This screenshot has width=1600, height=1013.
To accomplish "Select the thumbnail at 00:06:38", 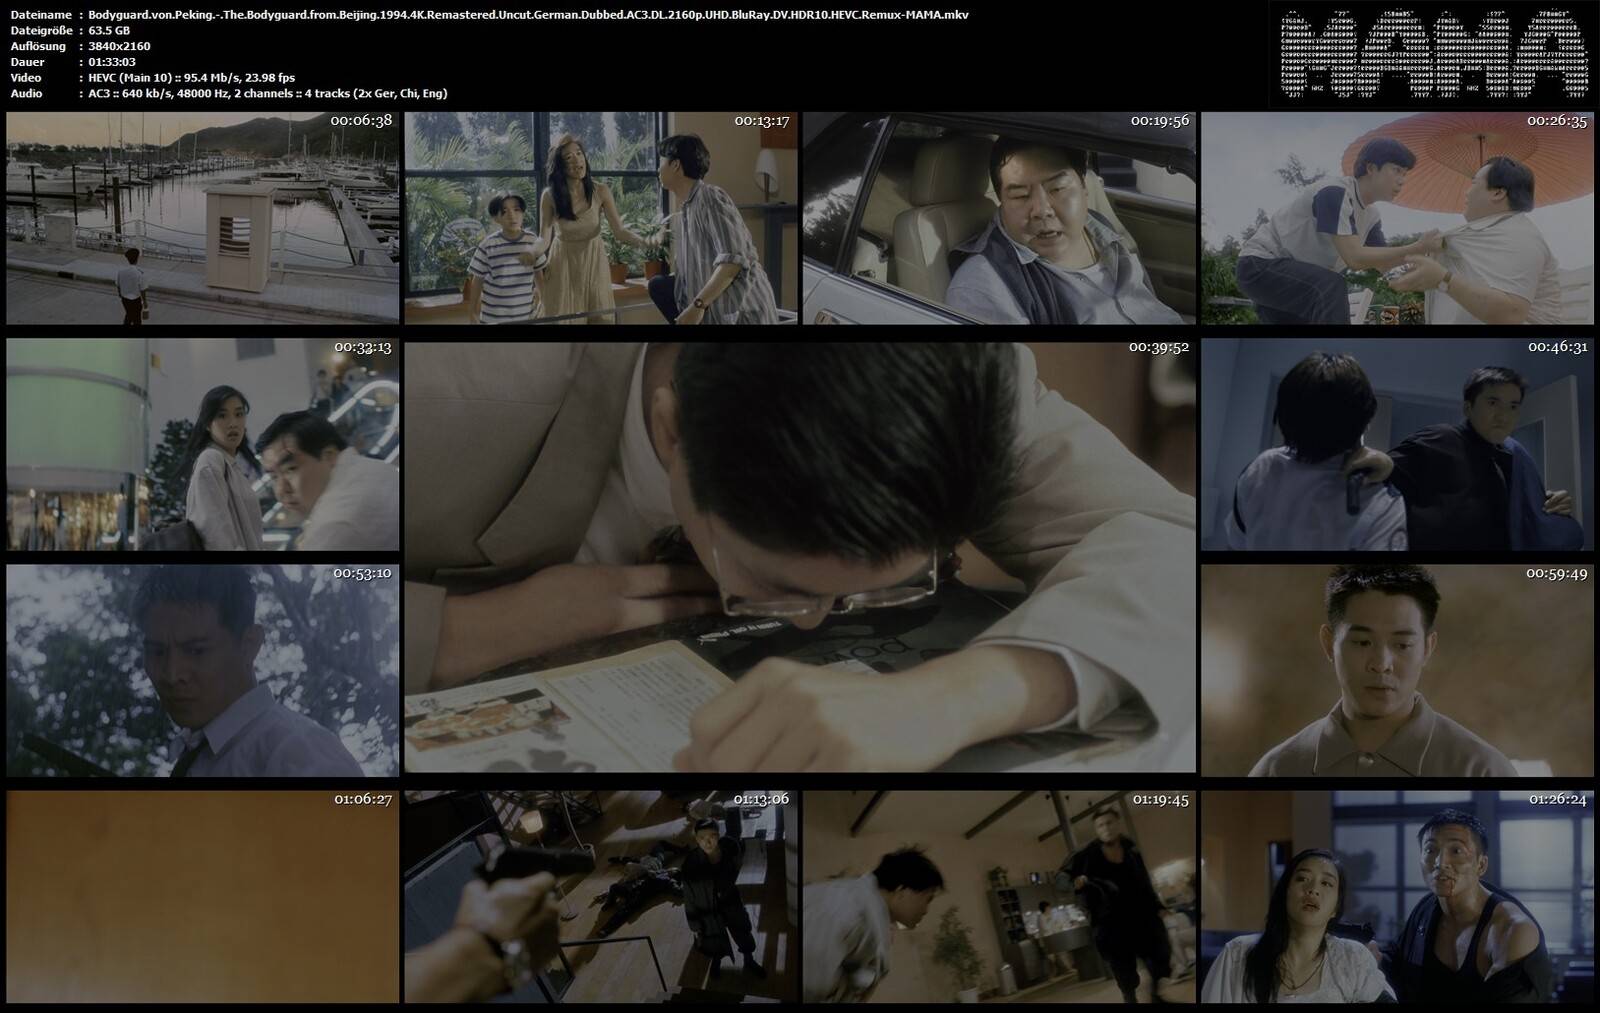I will (x=202, y=218).
